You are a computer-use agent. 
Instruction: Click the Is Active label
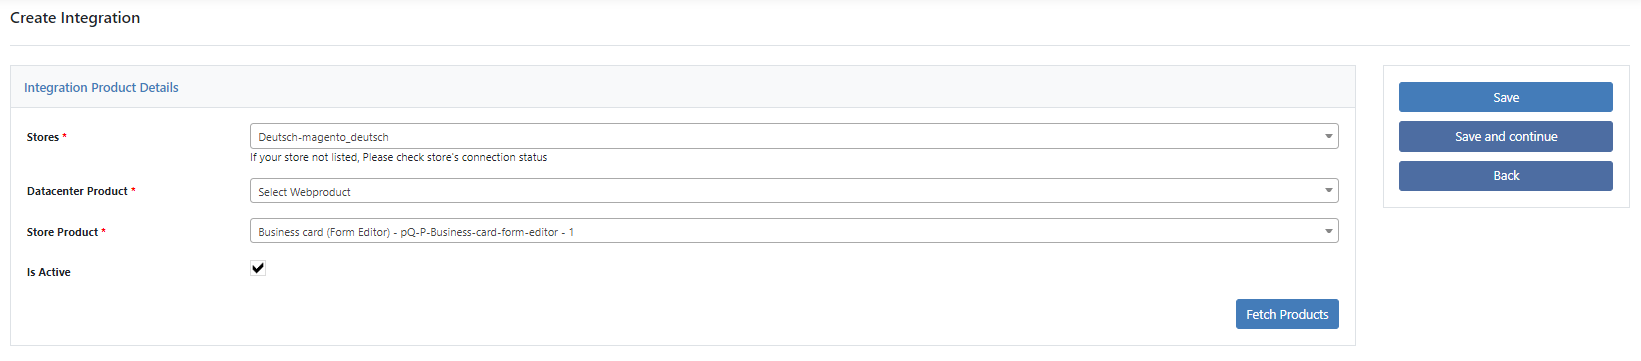49,272
